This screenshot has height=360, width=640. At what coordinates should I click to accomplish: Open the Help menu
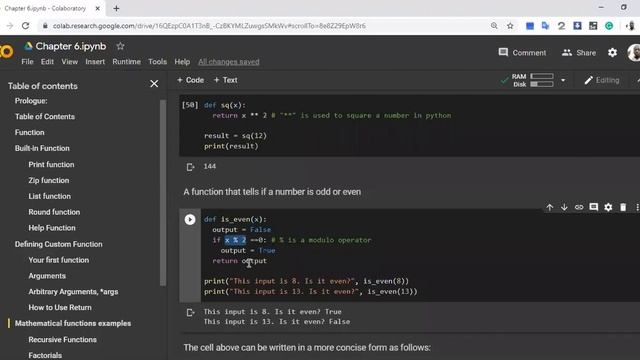(182, 62)
